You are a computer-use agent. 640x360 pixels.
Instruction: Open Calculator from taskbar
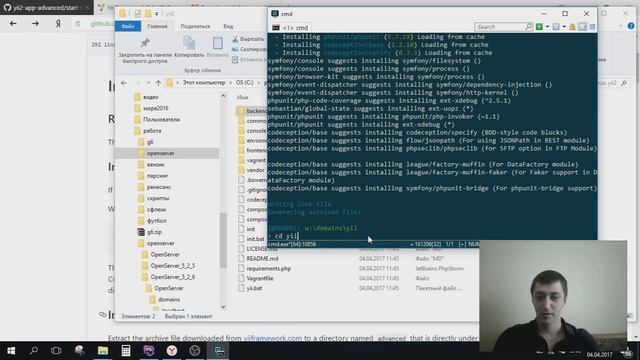click(x=126, y=351)
